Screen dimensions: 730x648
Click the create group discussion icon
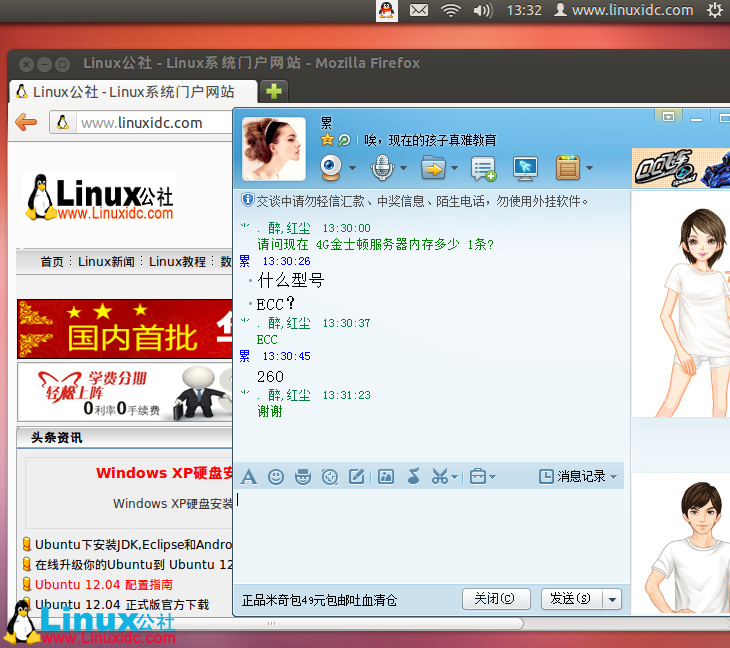coord(483,168)
